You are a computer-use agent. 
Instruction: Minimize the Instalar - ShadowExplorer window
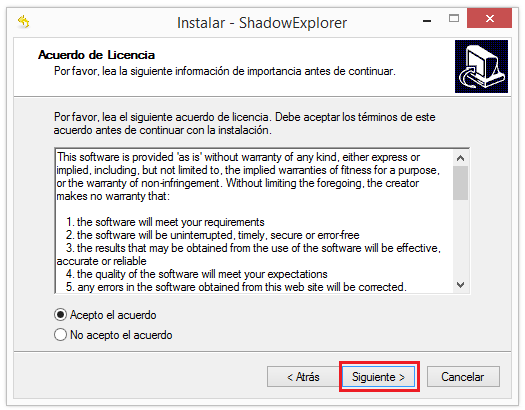(427, 21)
